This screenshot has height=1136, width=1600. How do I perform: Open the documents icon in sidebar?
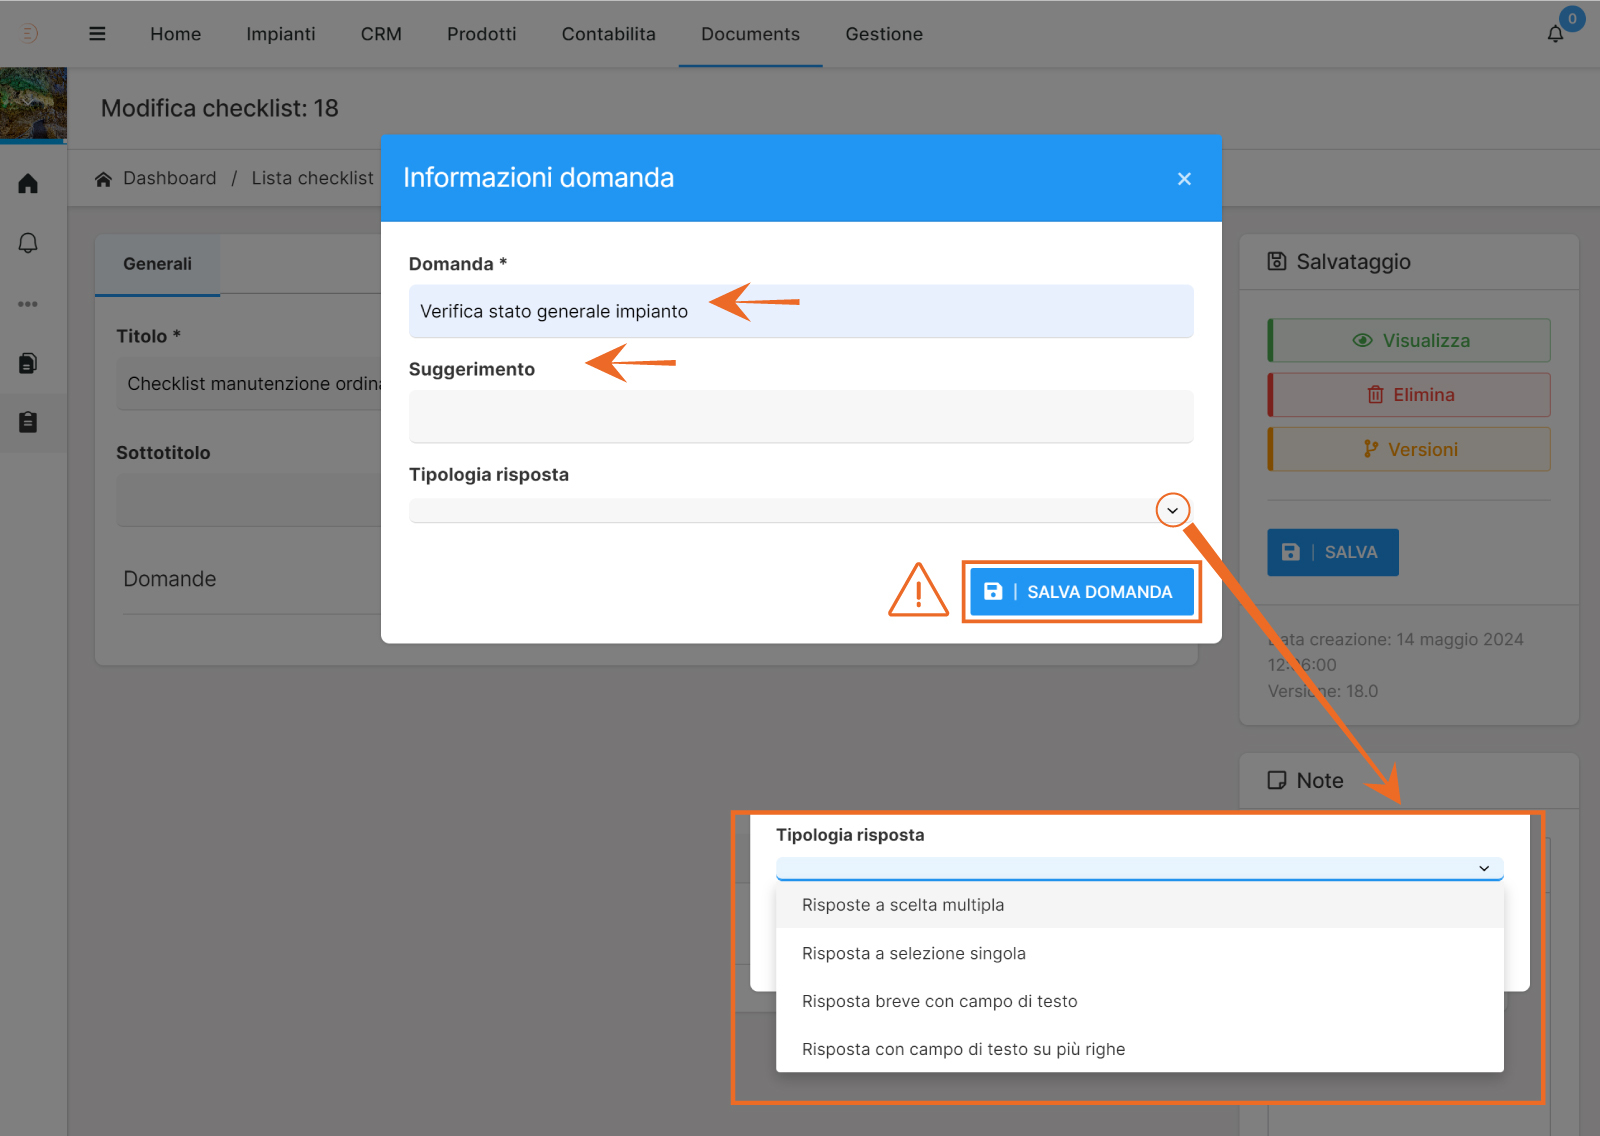coord(28,363)
